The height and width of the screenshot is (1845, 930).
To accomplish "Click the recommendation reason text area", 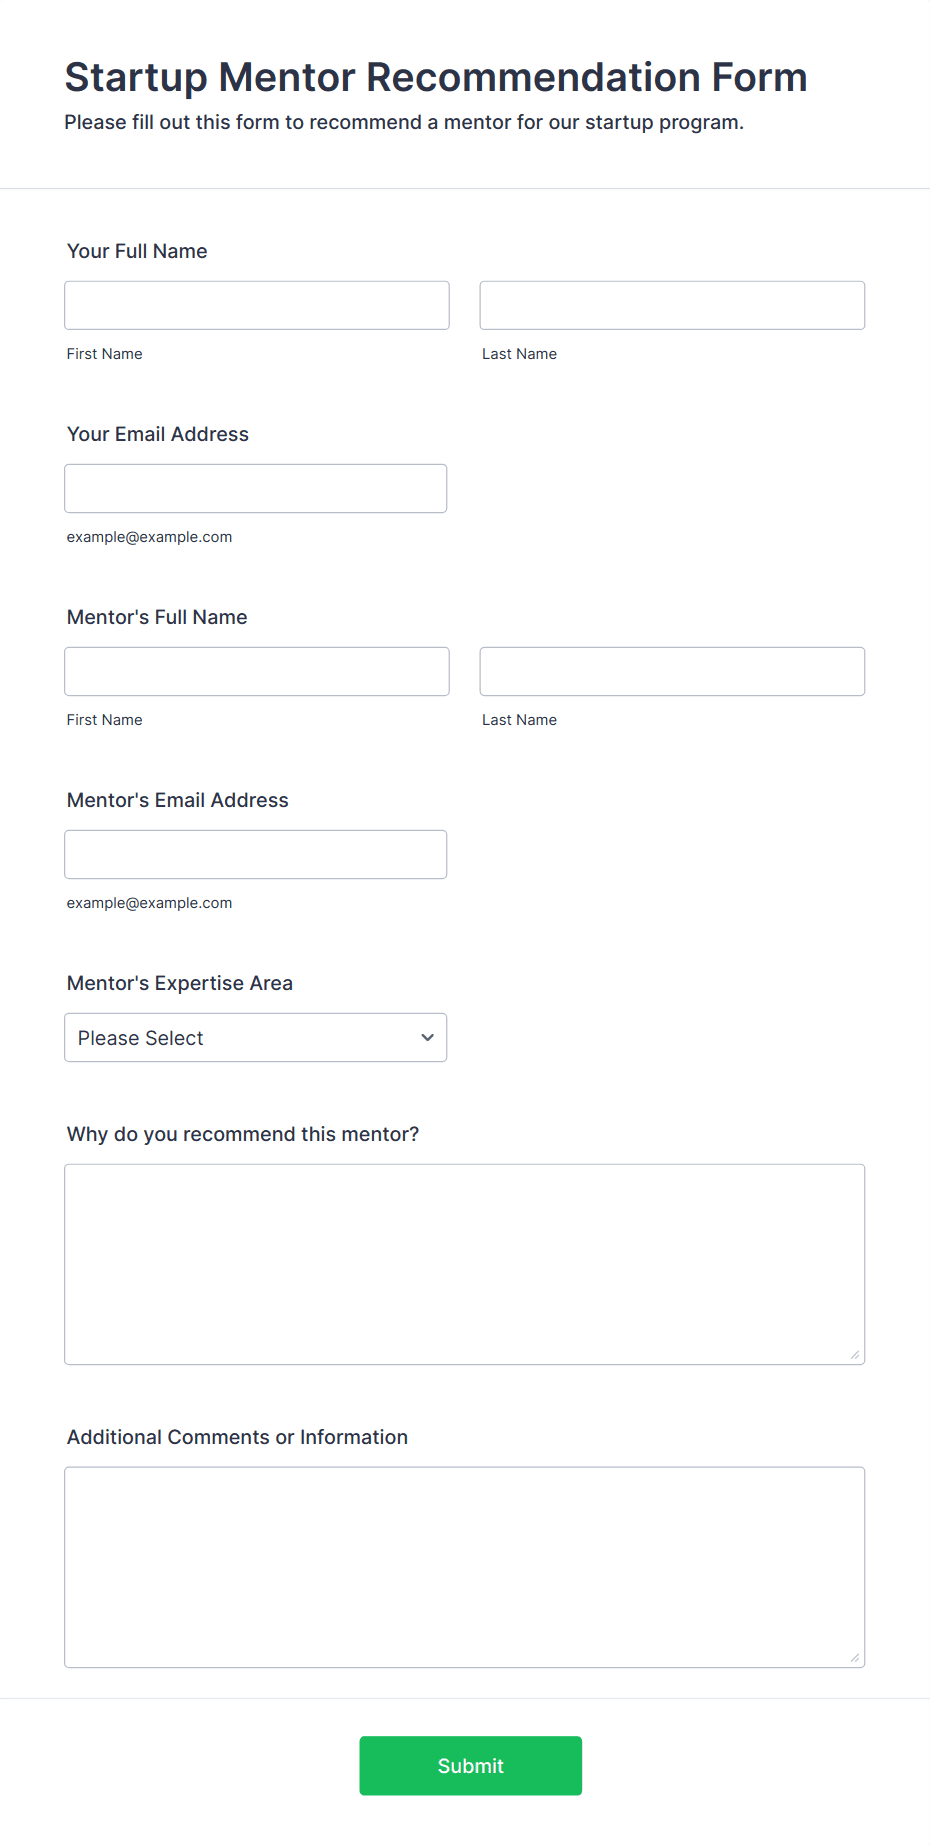I will 465,1264.
